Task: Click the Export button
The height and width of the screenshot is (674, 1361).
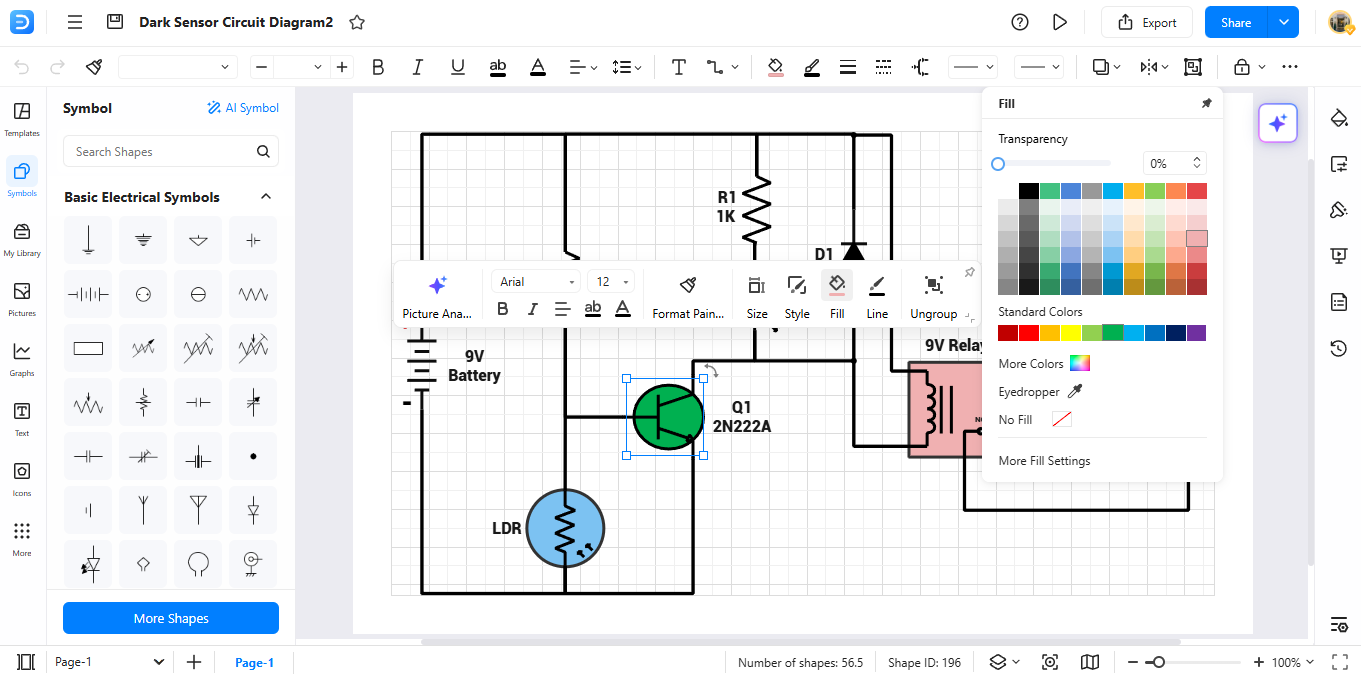Action: click(1147, 22)
